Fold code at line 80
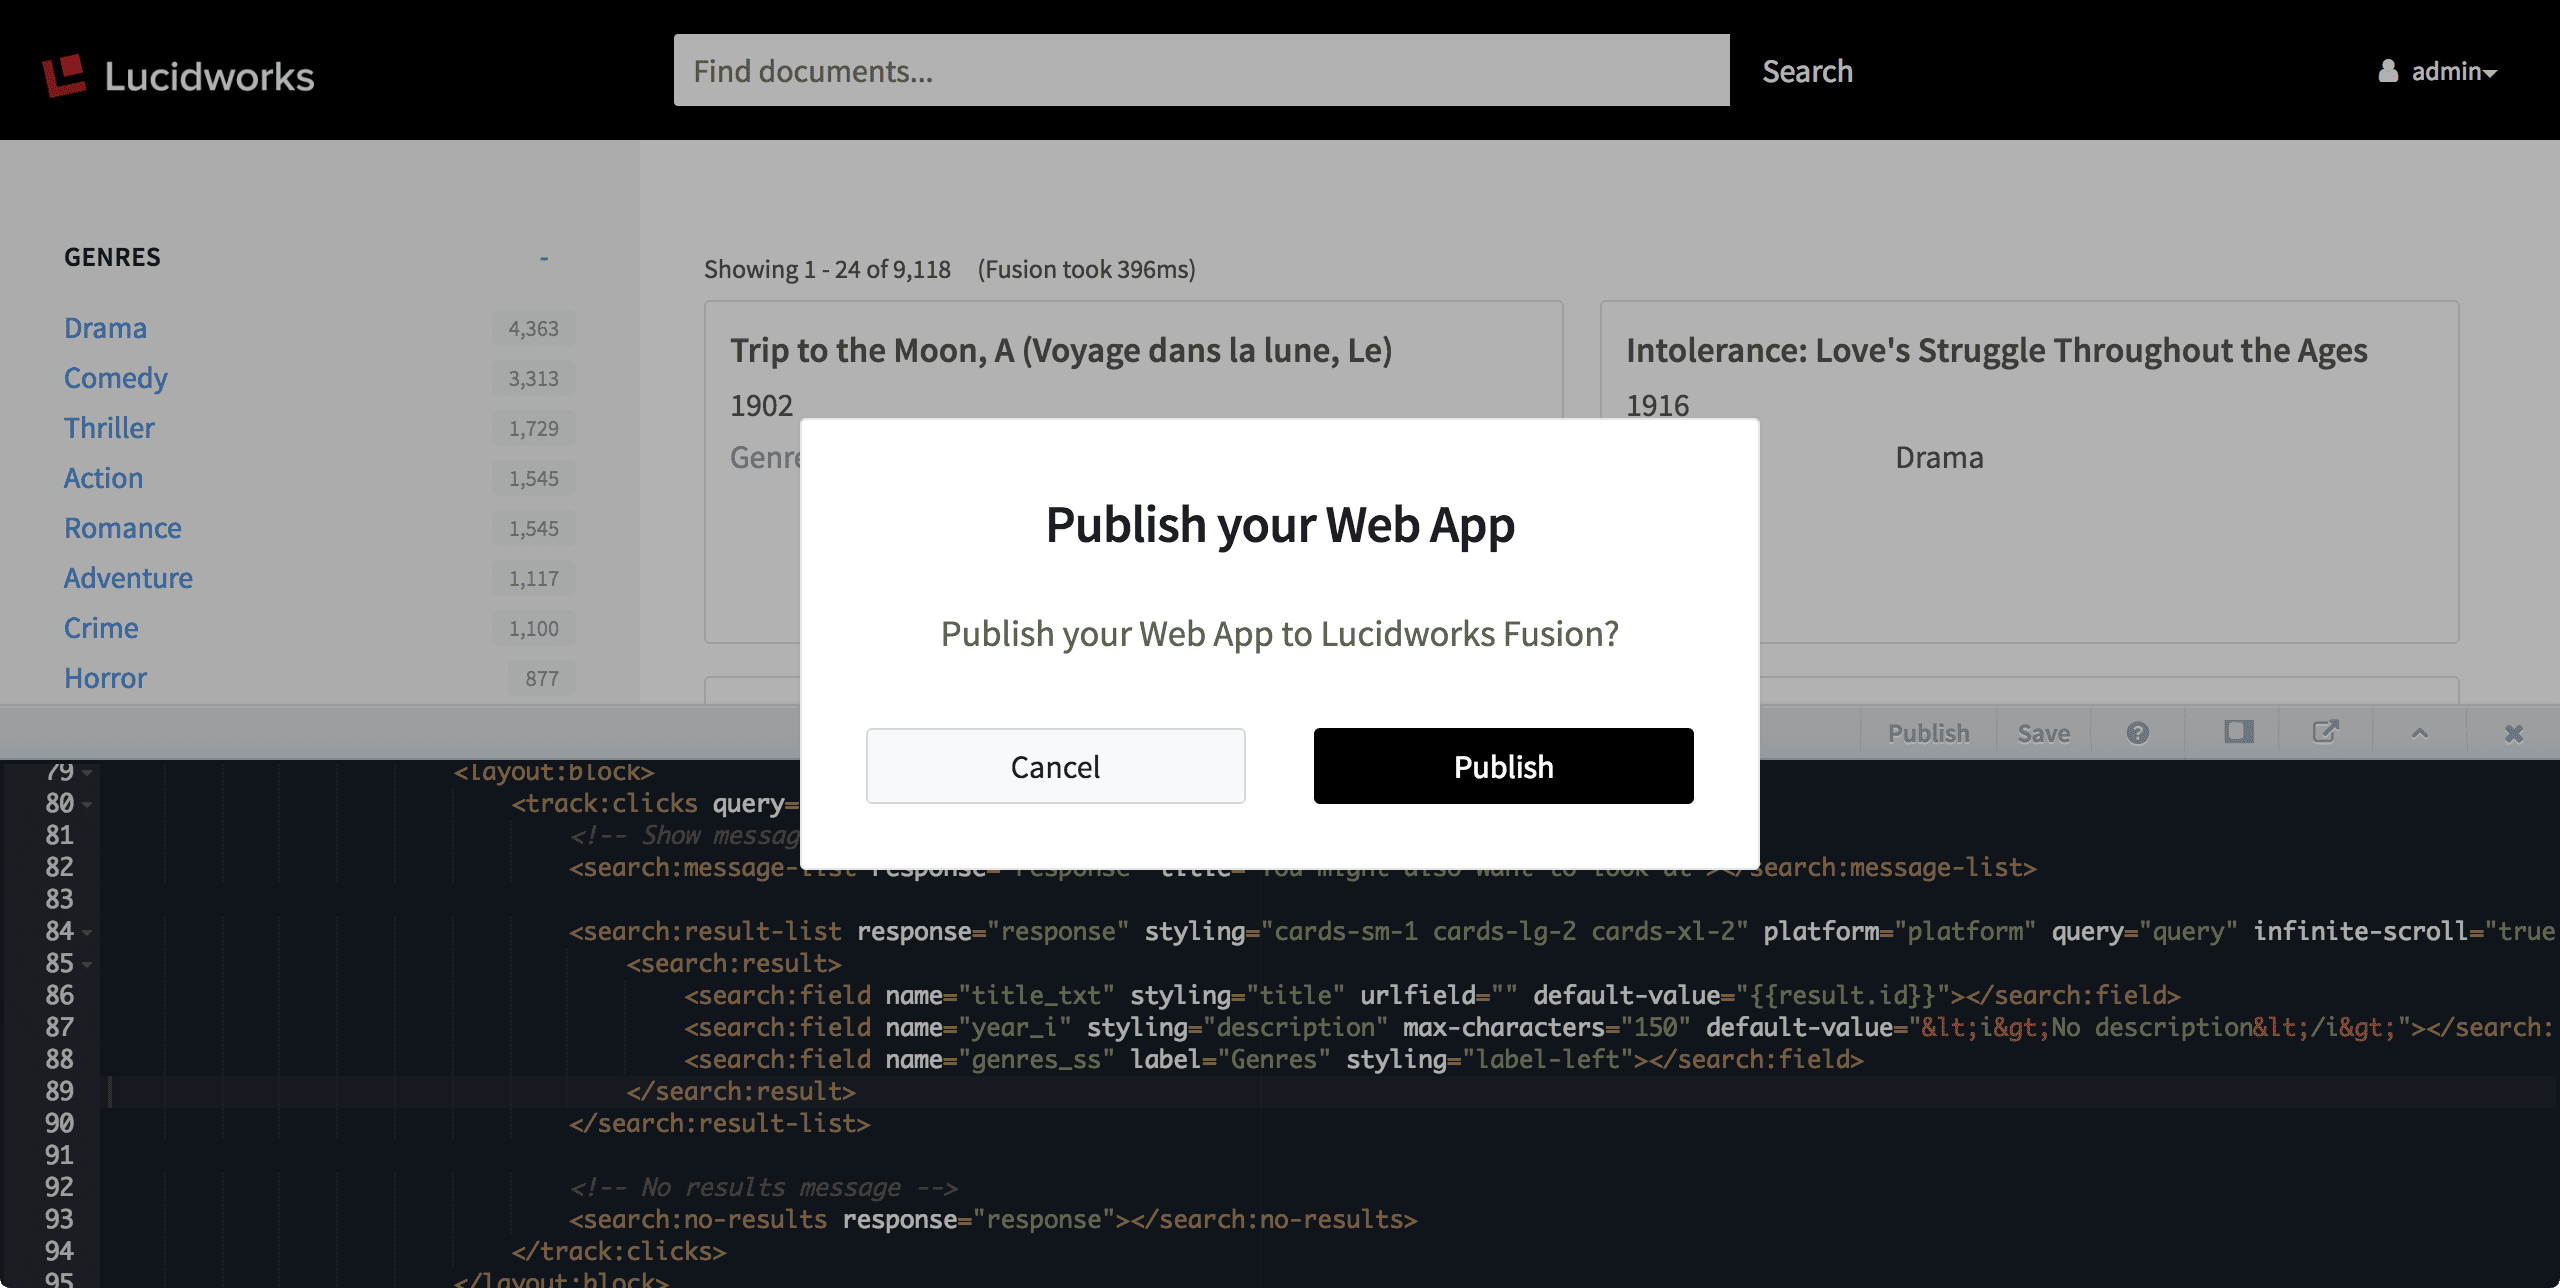2560x1288 pixels. tap(88, 804)
